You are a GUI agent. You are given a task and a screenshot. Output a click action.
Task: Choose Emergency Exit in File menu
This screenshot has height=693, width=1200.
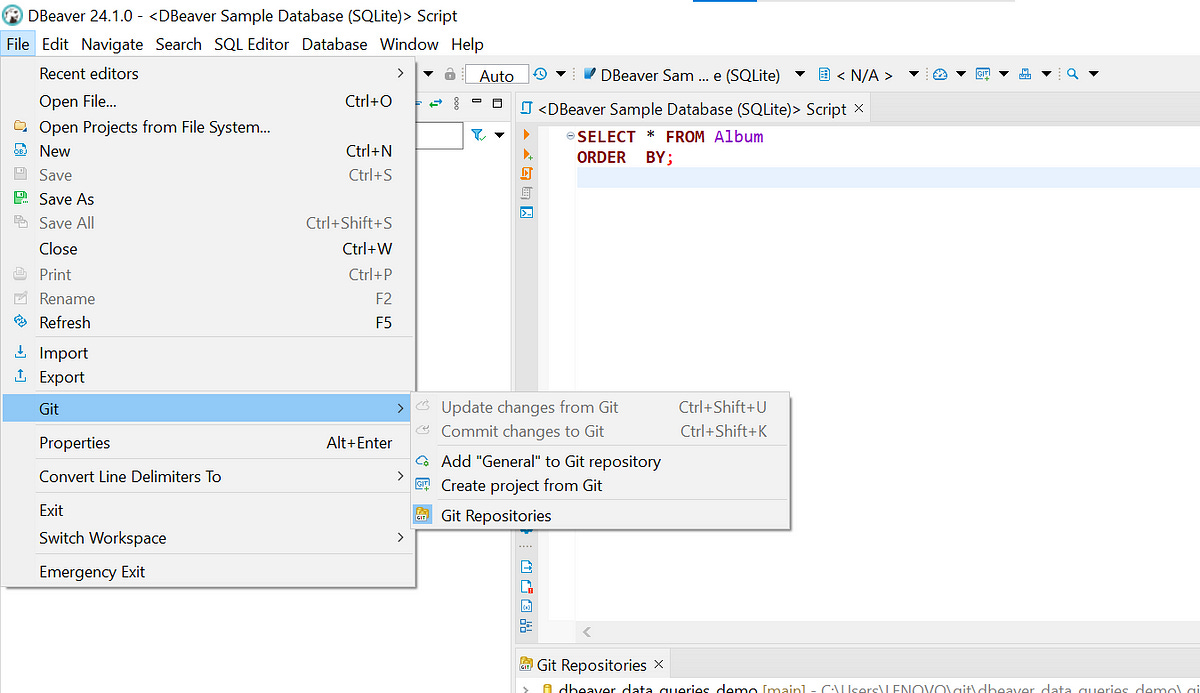(x=208, y=572)
